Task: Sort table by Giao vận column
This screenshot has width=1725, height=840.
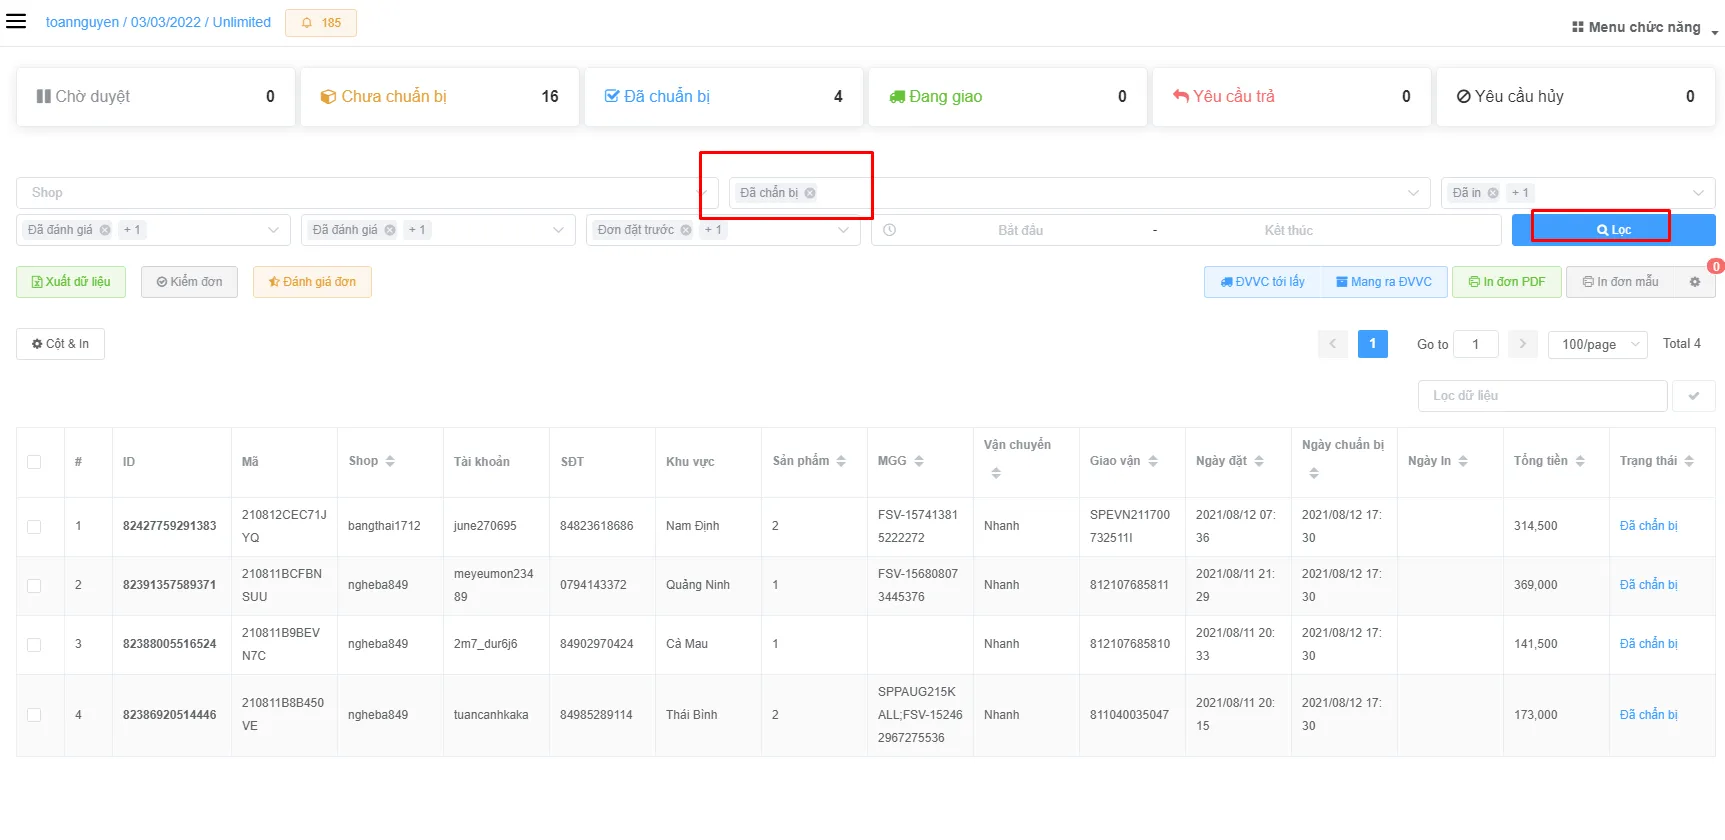Action: click(1153, 461)
